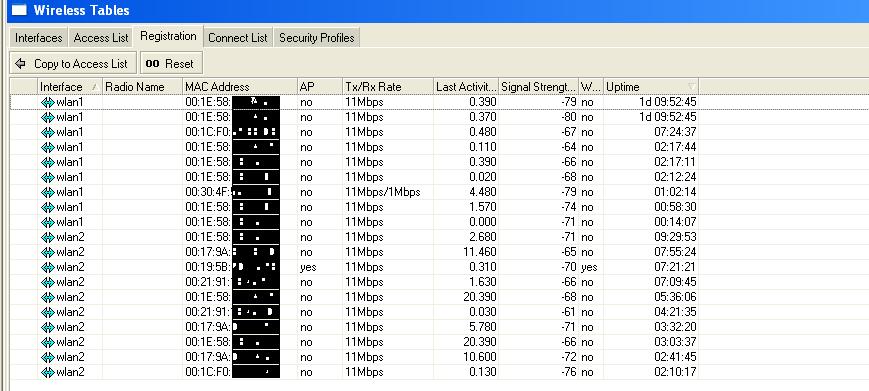Switch to the Interfaces tab

tap(39, 38)
